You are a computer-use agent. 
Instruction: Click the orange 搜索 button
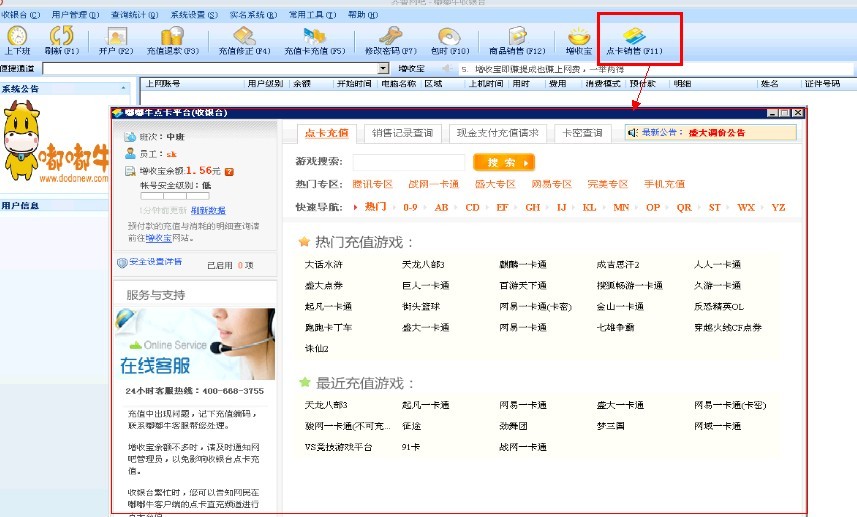[504, 162]
